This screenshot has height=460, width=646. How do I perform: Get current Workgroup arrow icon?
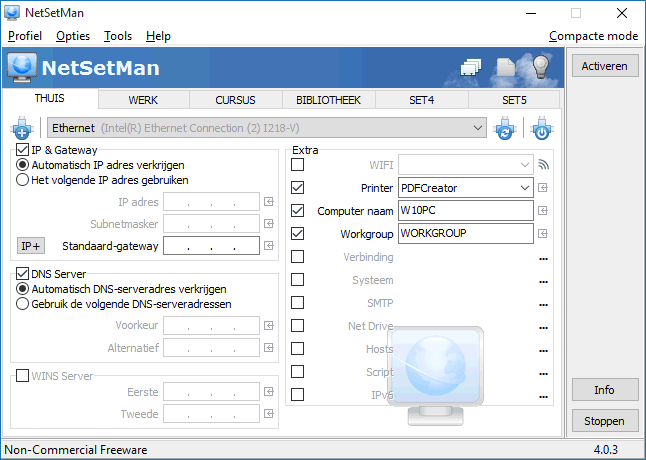coord(543,234)
